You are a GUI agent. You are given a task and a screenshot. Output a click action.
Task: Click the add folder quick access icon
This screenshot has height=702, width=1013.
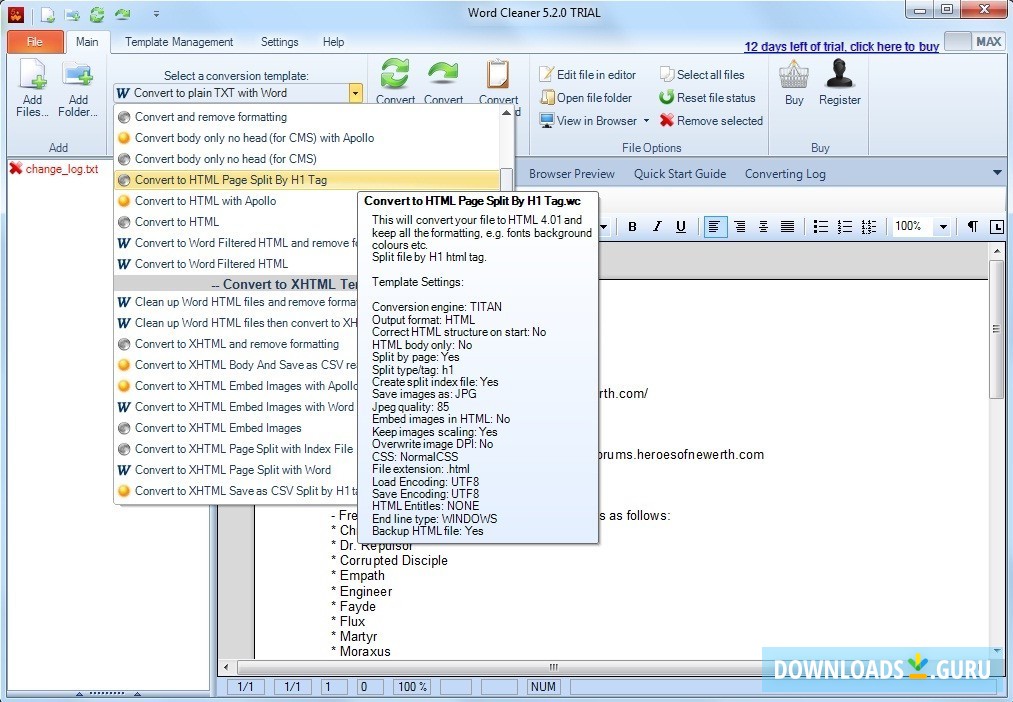(72, 14)
